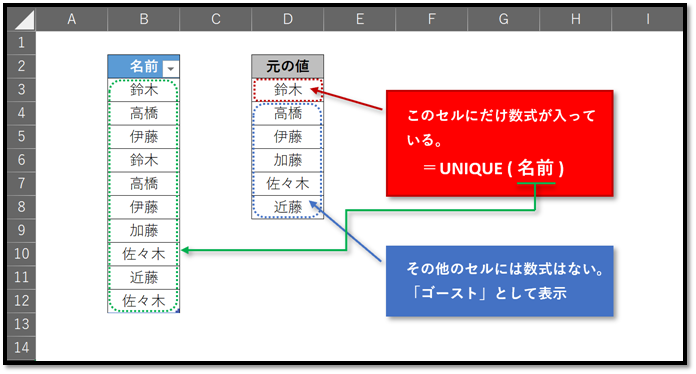Select row 11 header
The height and width of the screenshot is (374, 696).
point(21,278)
